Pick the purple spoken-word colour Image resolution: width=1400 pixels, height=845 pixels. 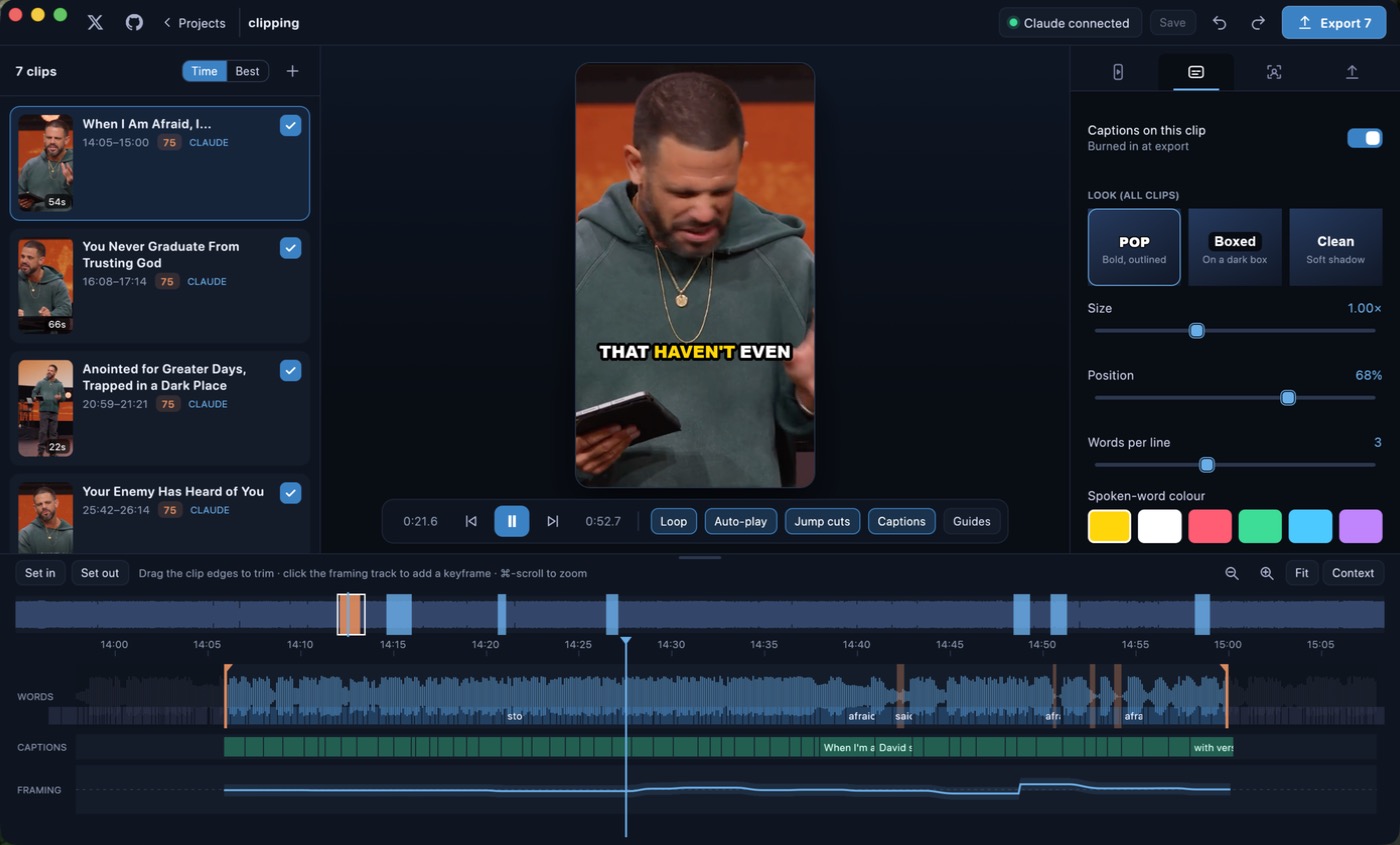[x=1360, y=526]
